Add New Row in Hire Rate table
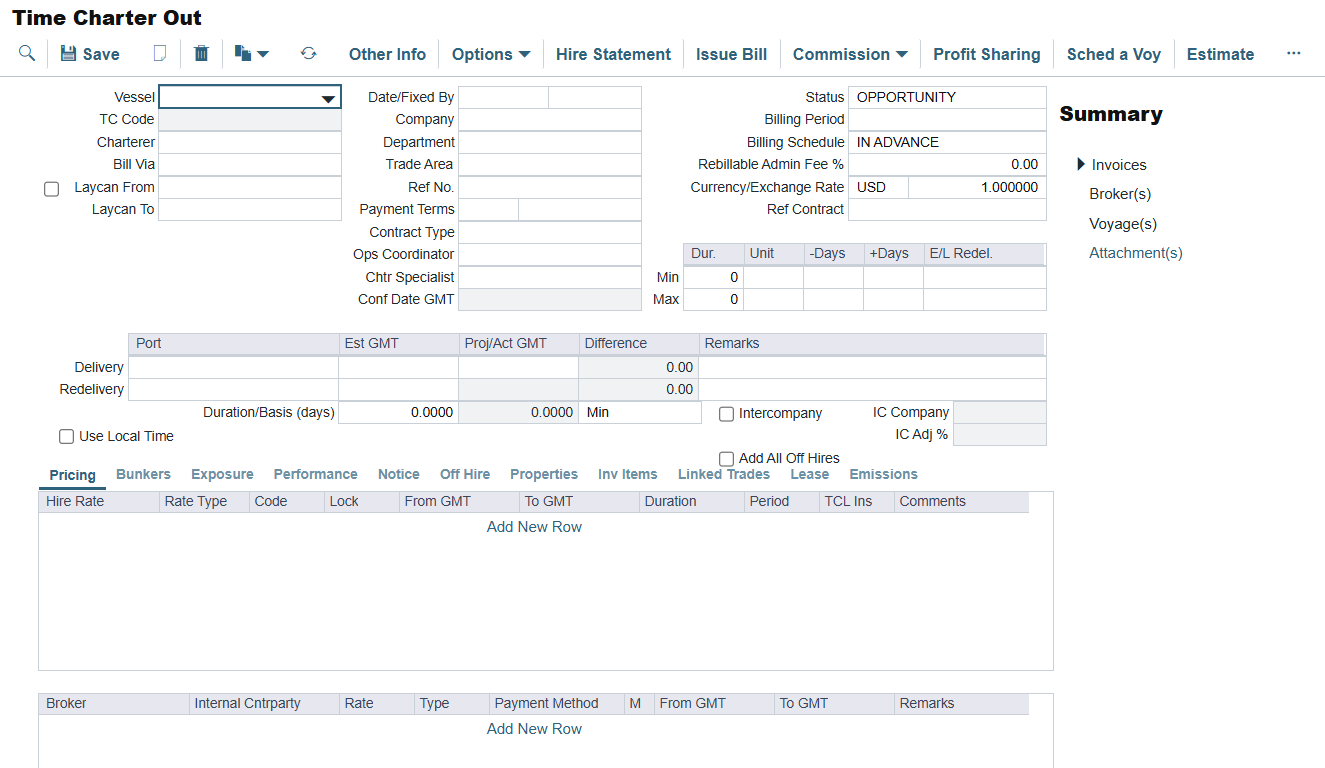 (x=534, y=527)
